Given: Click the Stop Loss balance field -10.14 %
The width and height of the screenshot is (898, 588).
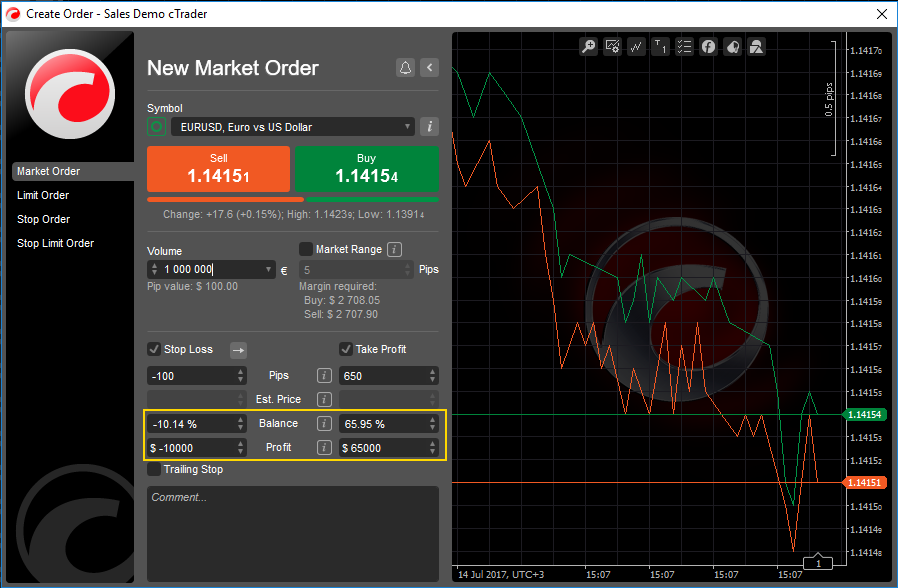Looking at the screenshot, I should (x=196, y=424).
